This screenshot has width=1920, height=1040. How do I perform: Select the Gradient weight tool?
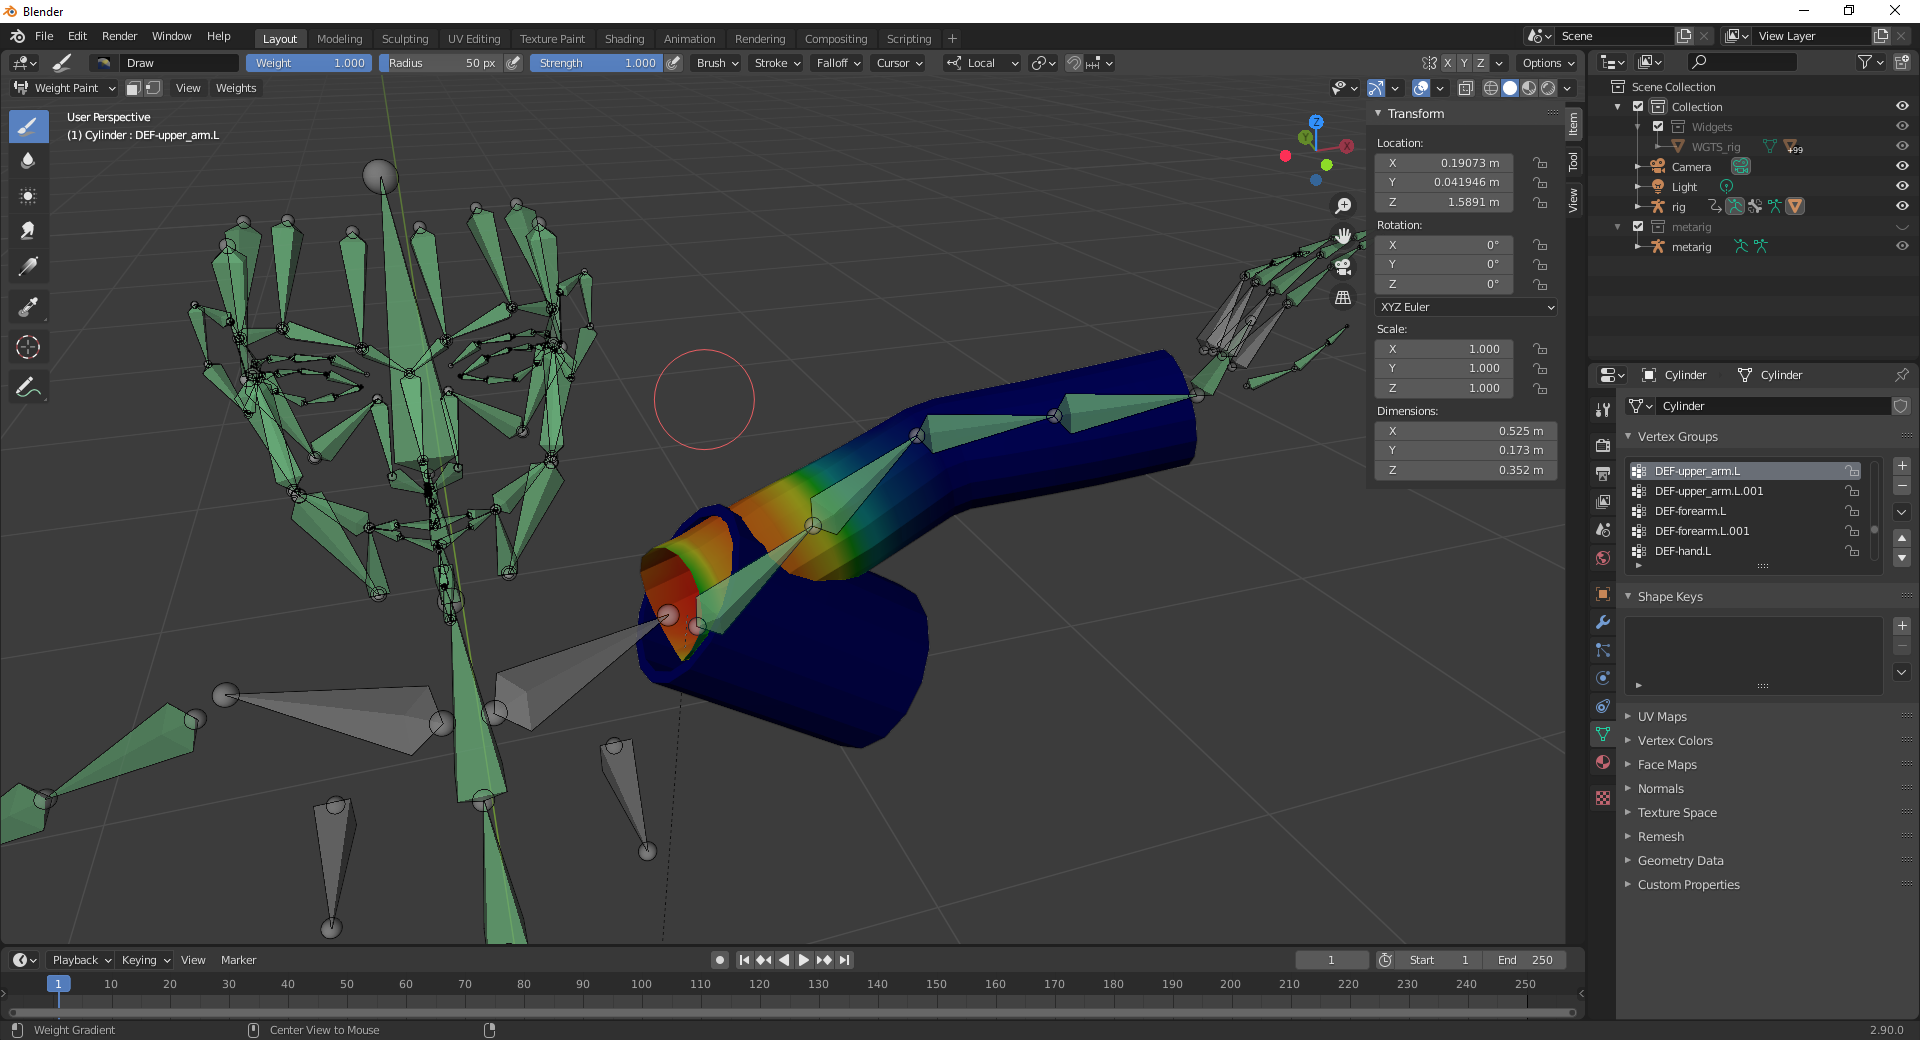28,266
